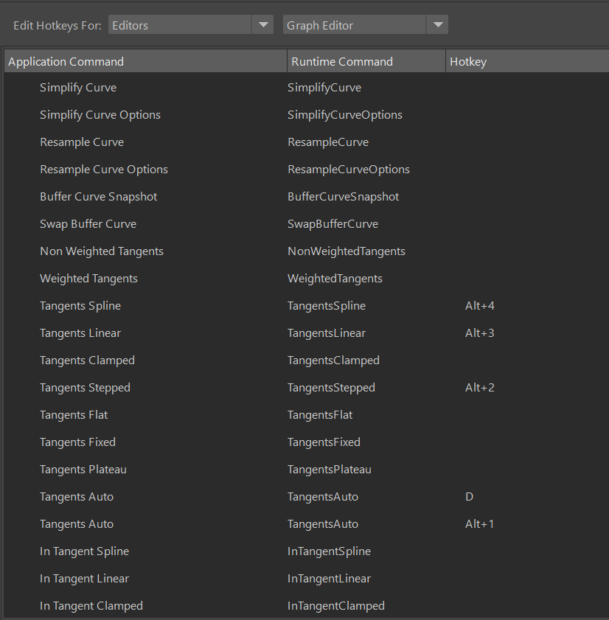The image size is (609, 620).
Task: Select the In Tangent Spline command
Action: (x=84, y=551)
